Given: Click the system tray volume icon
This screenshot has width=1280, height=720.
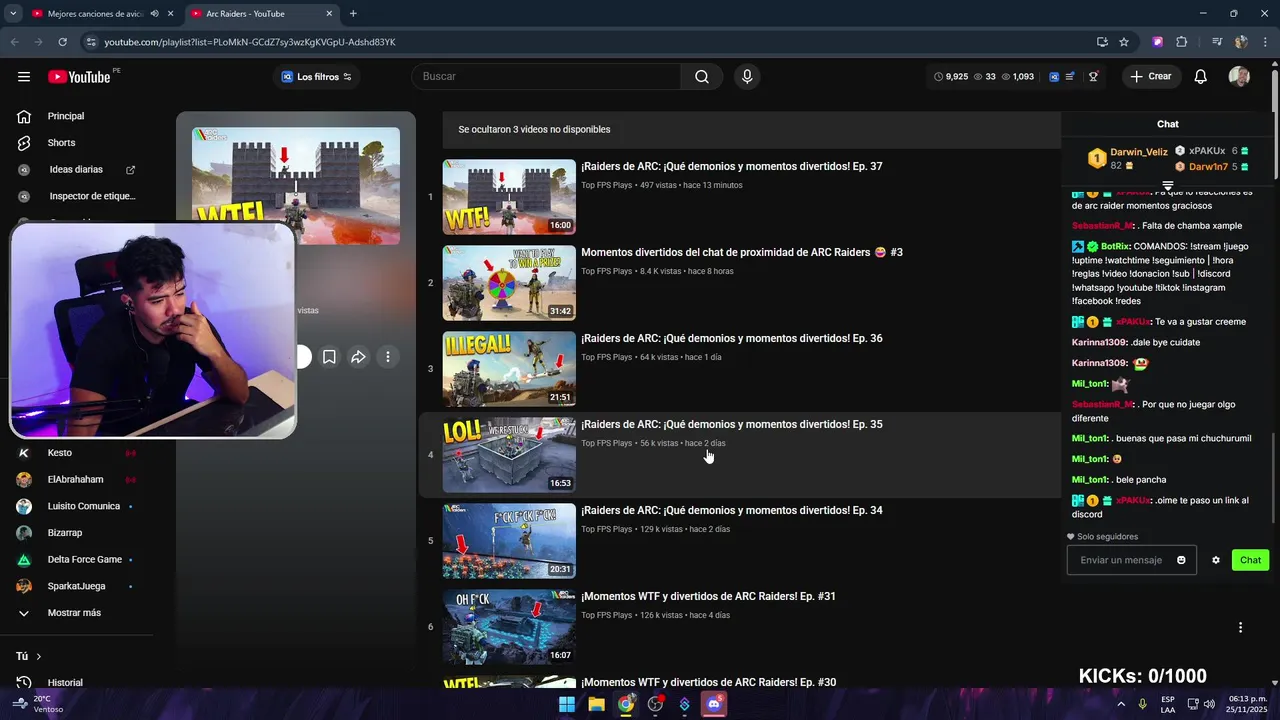Looking at the screenshot, I should [1210, 704].
